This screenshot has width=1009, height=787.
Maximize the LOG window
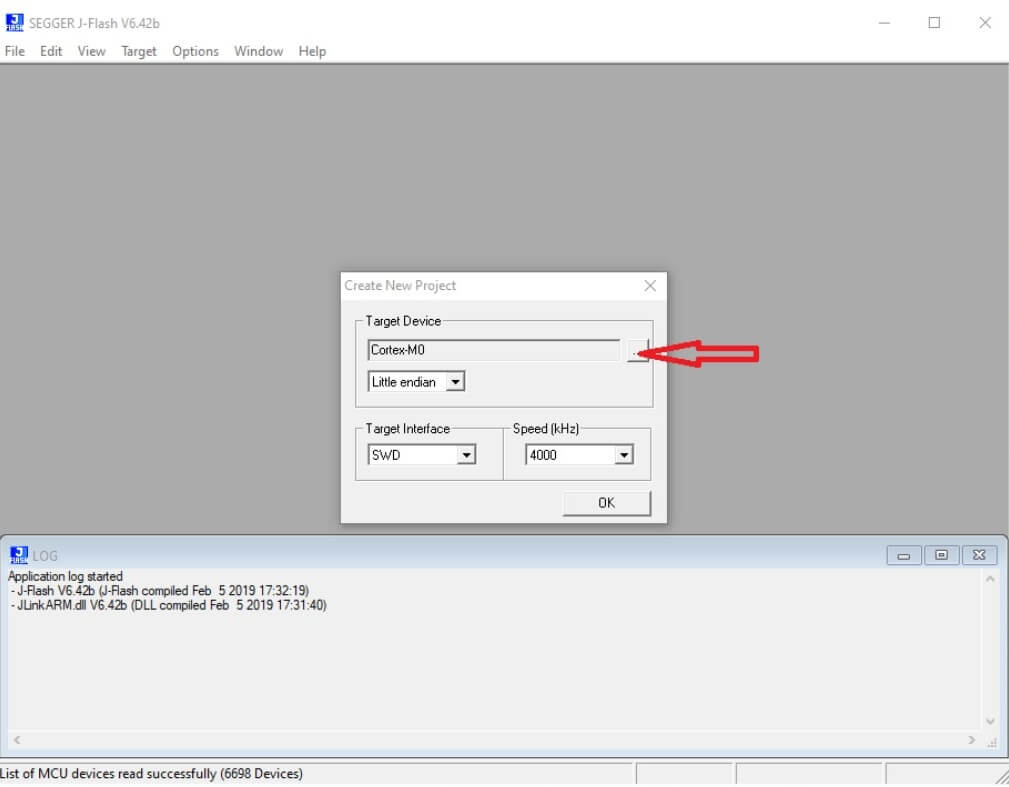[941, 555]
